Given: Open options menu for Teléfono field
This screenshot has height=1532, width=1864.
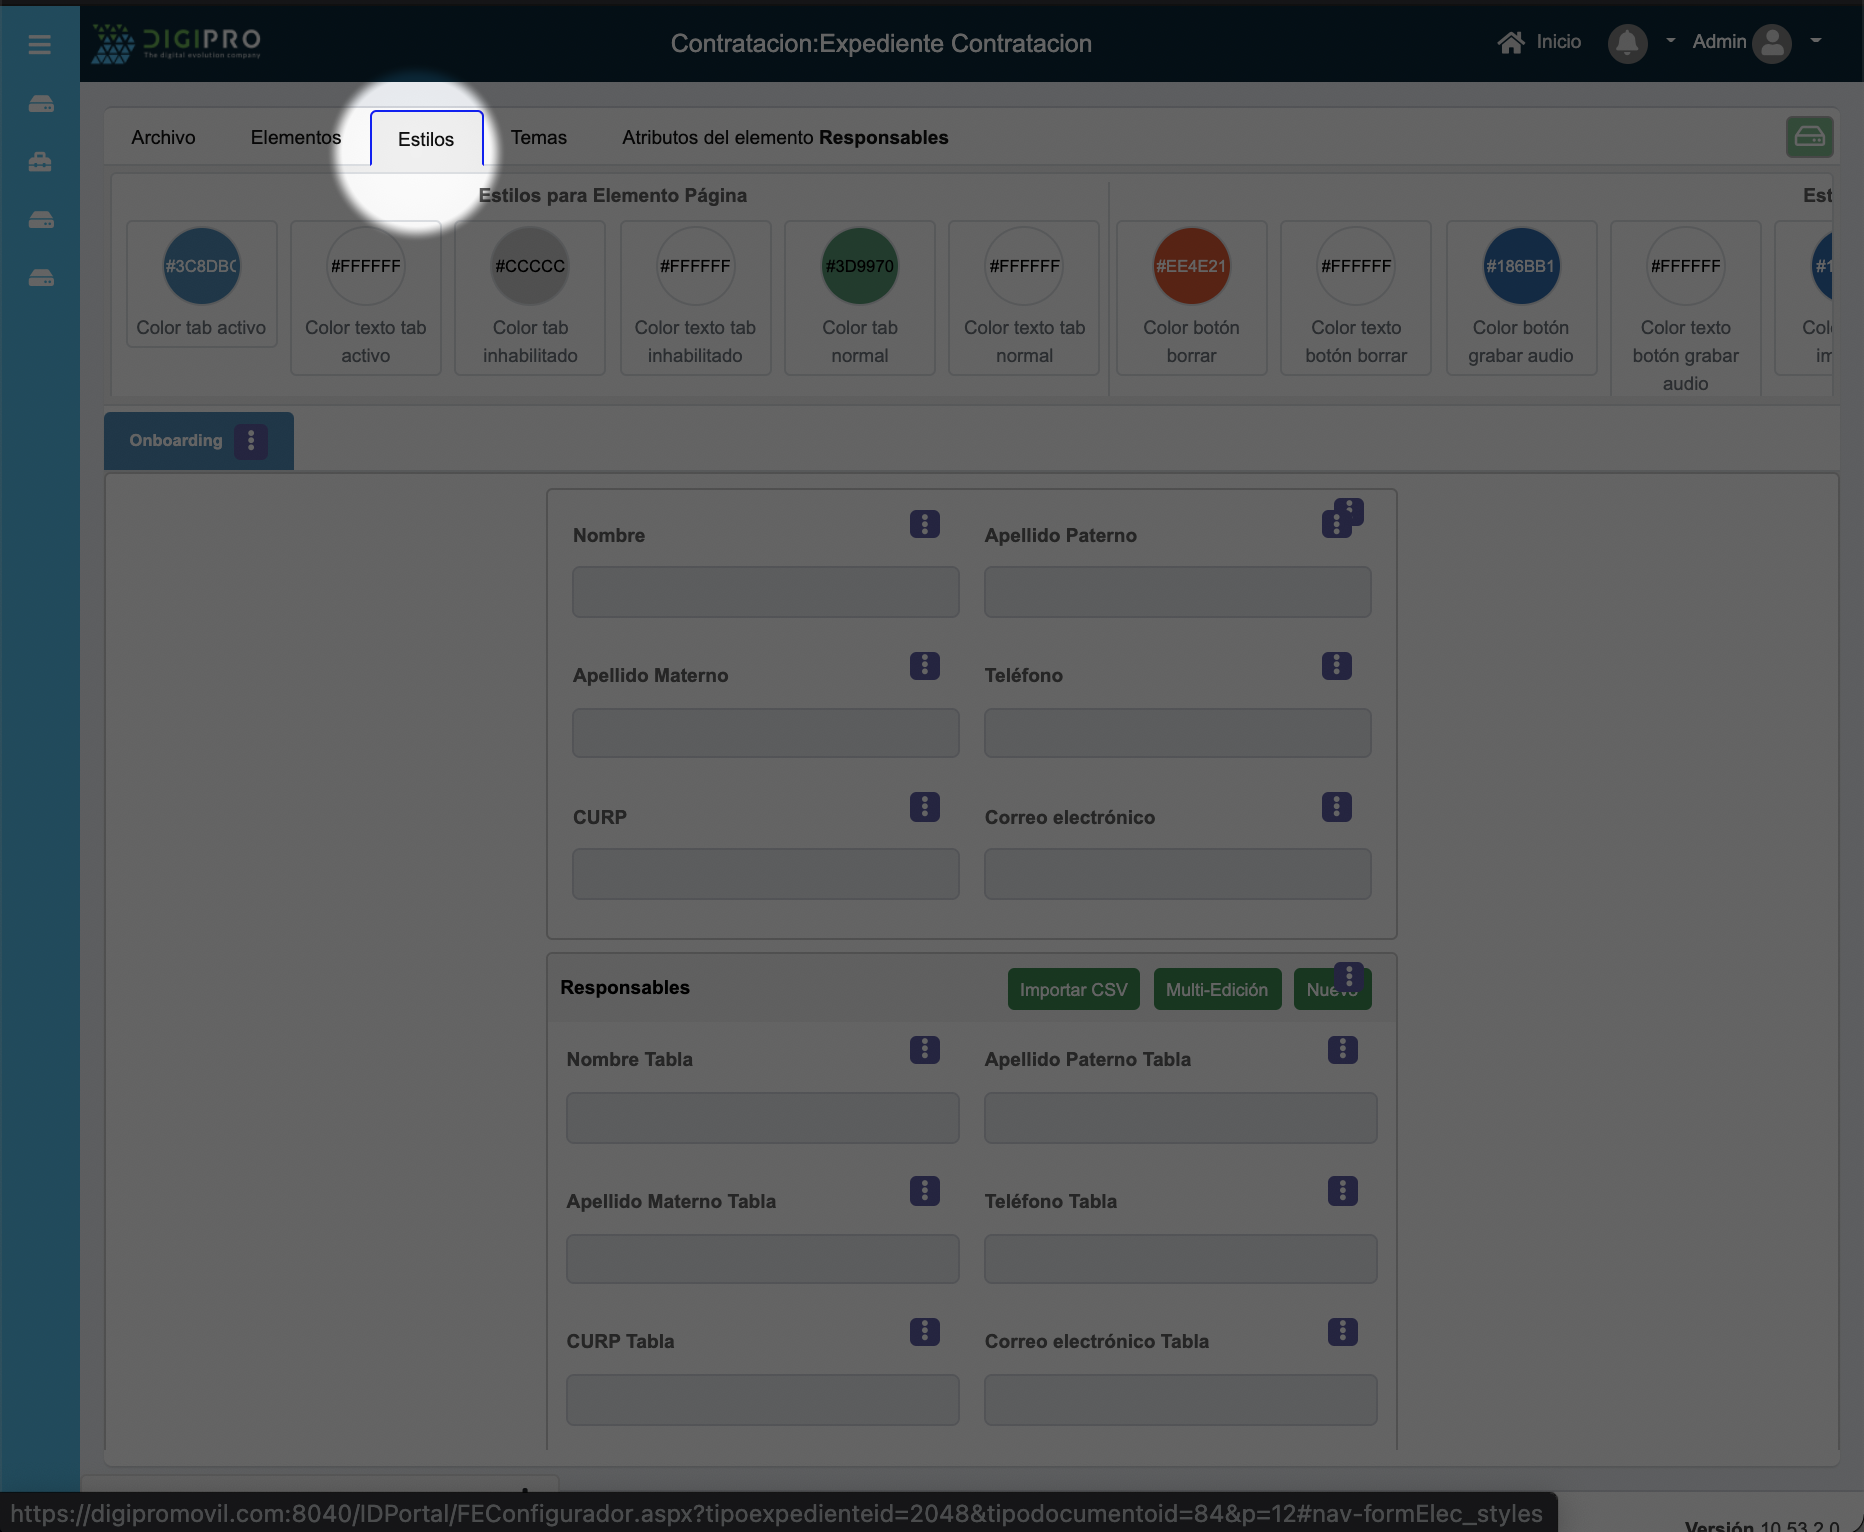Looking at the screenshot, I should click(x=1336, y=666).
